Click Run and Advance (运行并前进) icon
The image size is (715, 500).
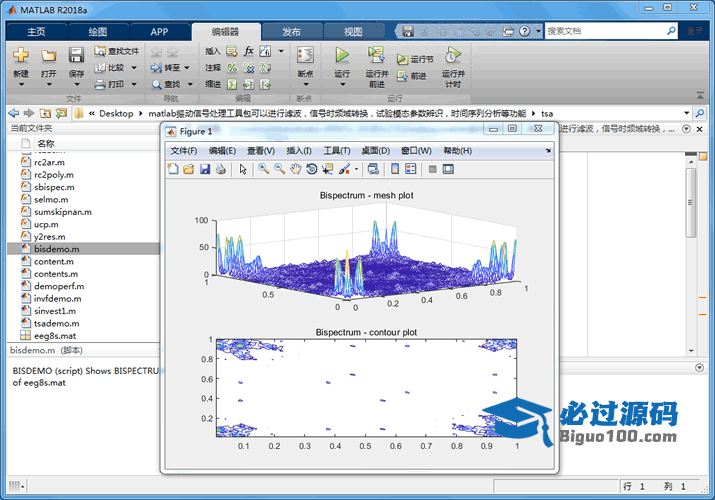(x=376, y=55)
